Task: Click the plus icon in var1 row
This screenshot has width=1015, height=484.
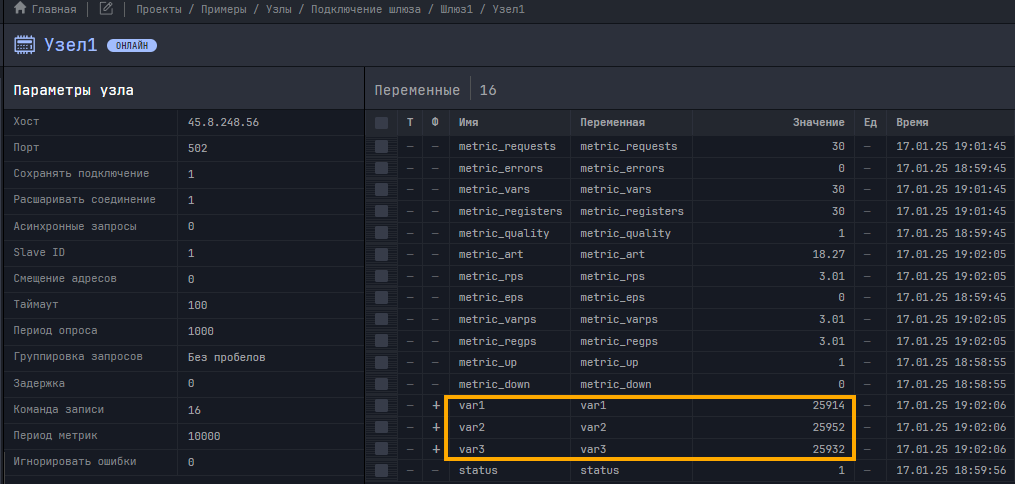Action: point(435,406)
